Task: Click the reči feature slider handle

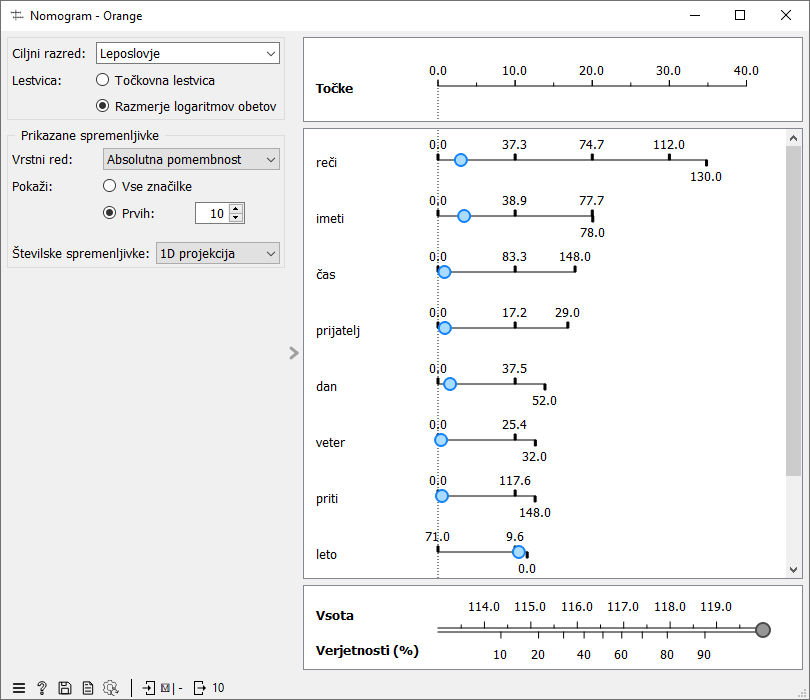Action: click(x=460, y=160)
